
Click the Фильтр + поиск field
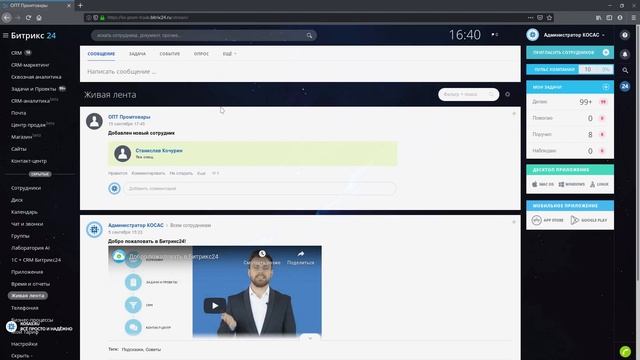click(x=469, y=94)
